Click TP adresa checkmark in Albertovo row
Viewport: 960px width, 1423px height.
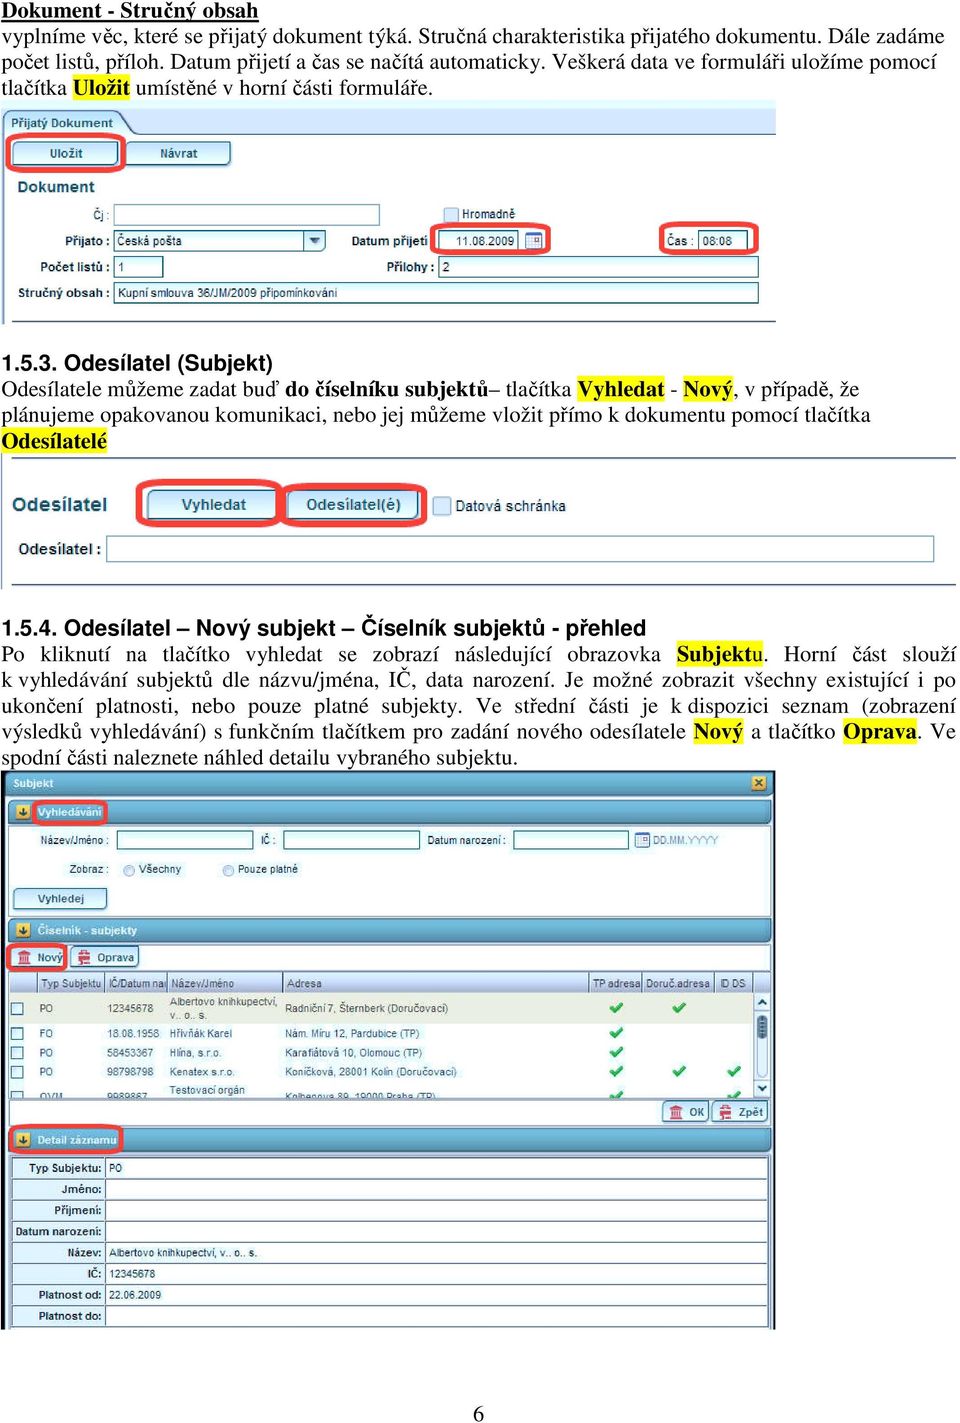(616, 1008)
